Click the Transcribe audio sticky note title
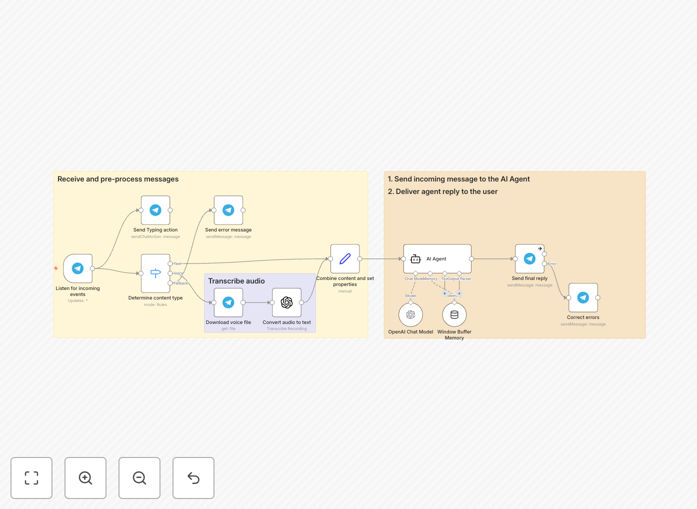697x509 pixels. pos(236,281)
